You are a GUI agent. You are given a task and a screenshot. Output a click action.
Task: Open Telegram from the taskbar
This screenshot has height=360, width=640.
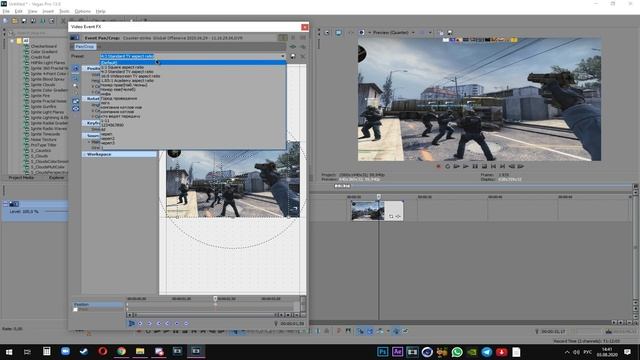tap(487, 351)
